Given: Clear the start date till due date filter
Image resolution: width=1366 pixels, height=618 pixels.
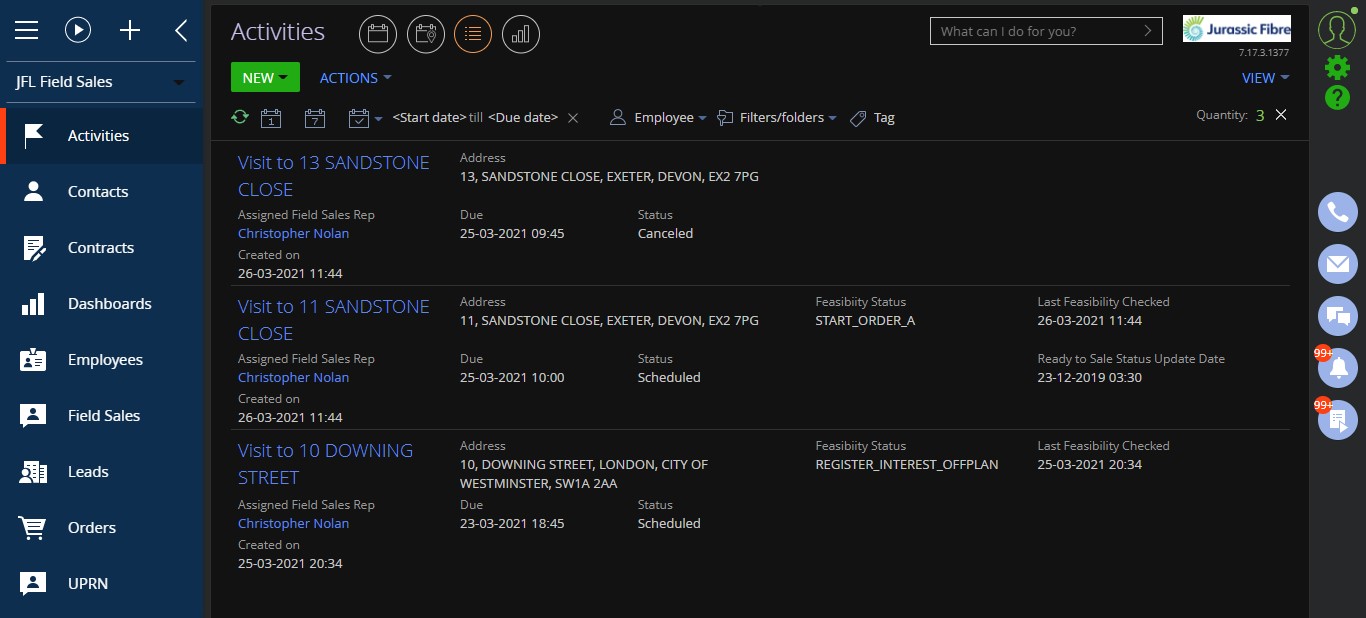Looking at the screenshot, I should 573,118.
